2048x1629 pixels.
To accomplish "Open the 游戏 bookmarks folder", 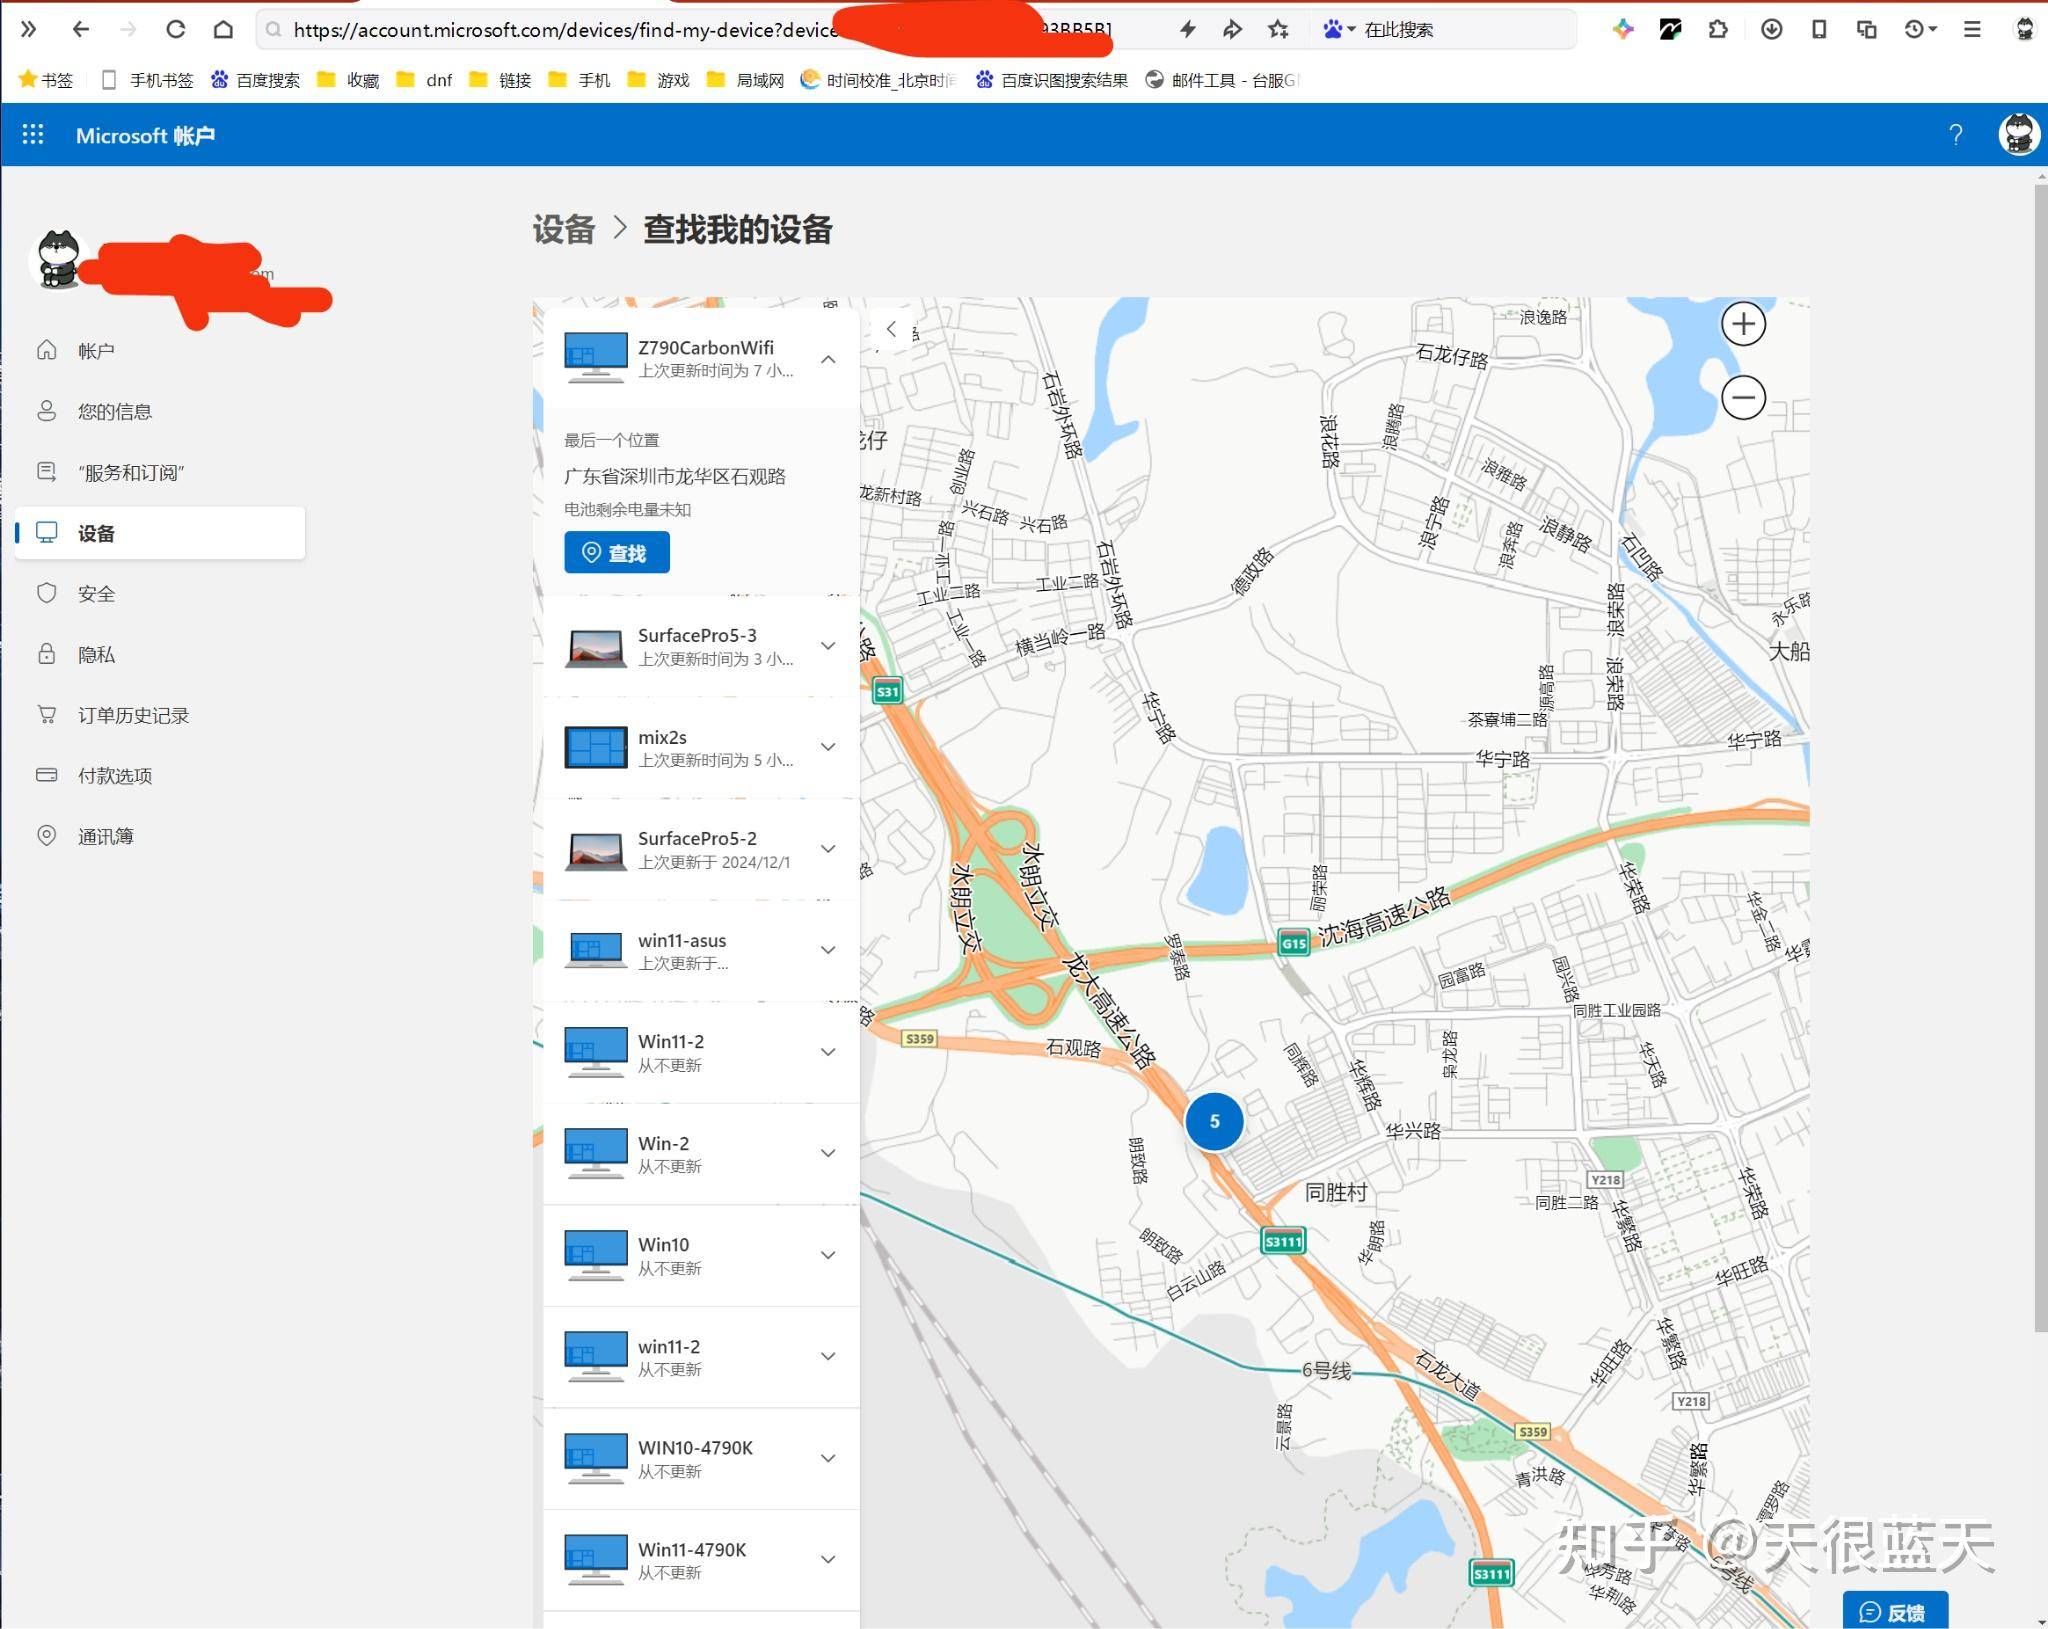I will [659, 80].
